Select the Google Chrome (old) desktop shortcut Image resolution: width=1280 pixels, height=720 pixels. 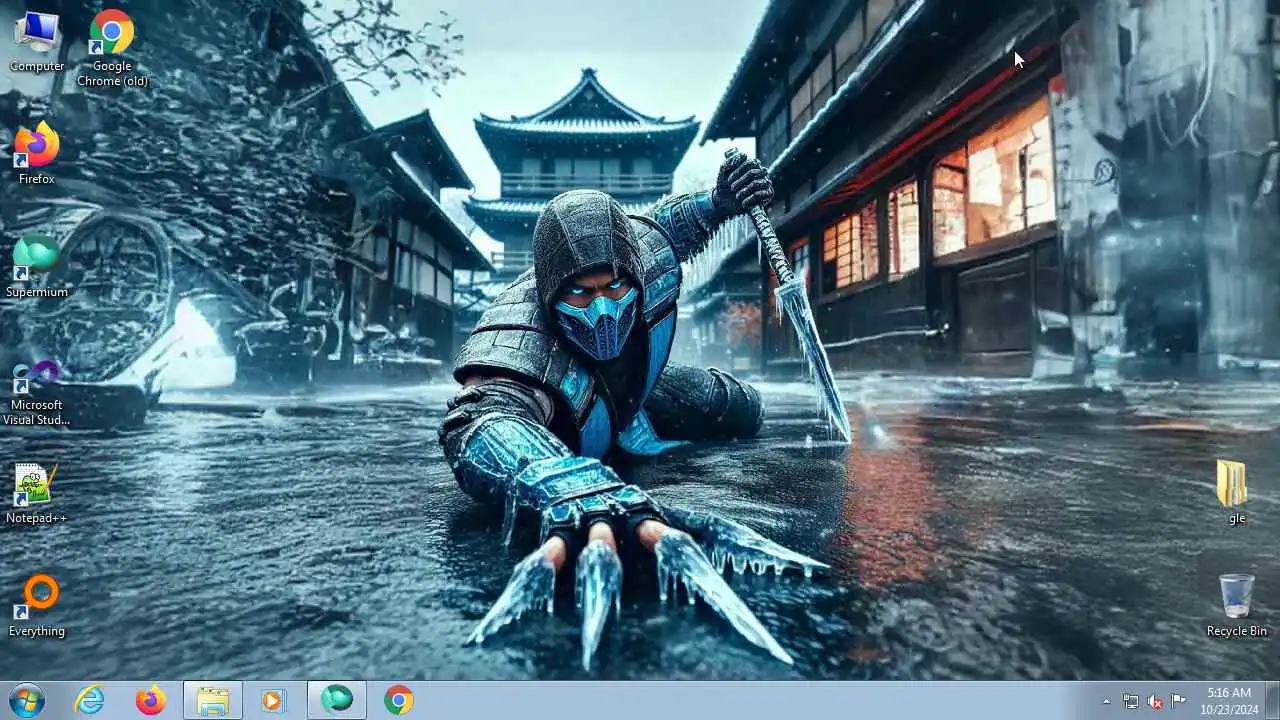pos(112,47)
